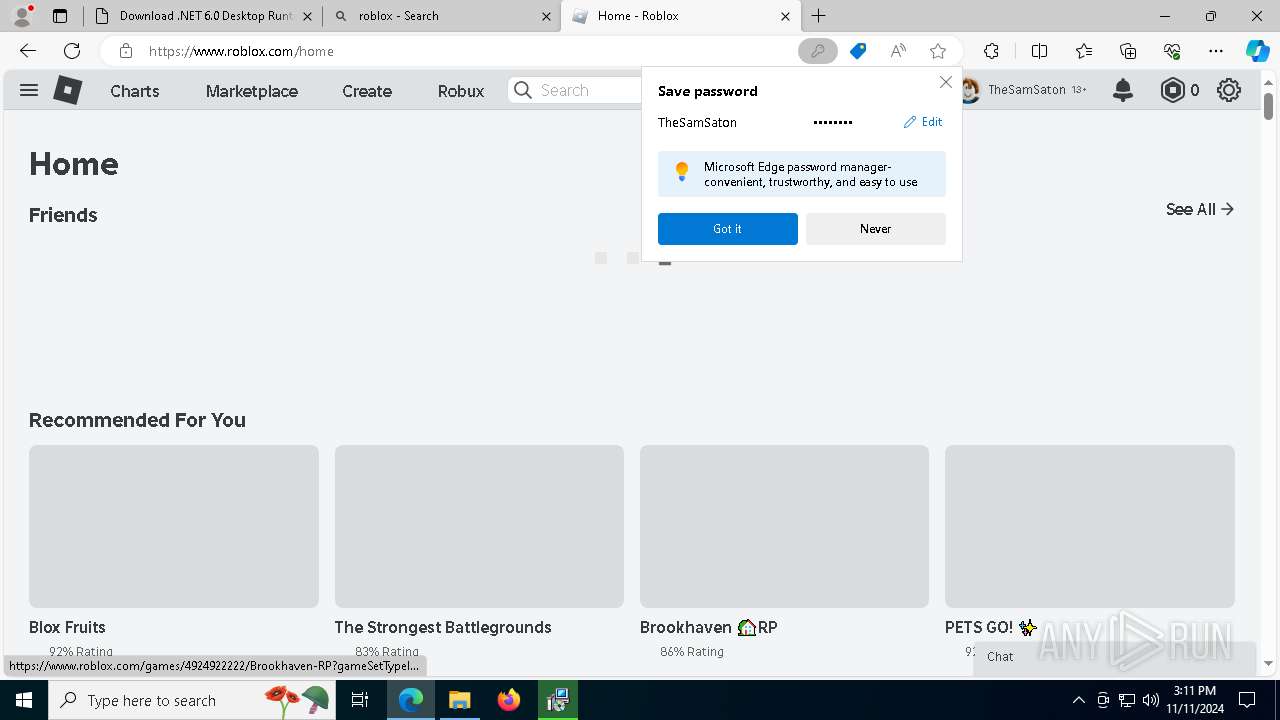Screen dimensions: 1280x720
Task: Open the Marketplace menu
Action: click(x=252, y=91)
